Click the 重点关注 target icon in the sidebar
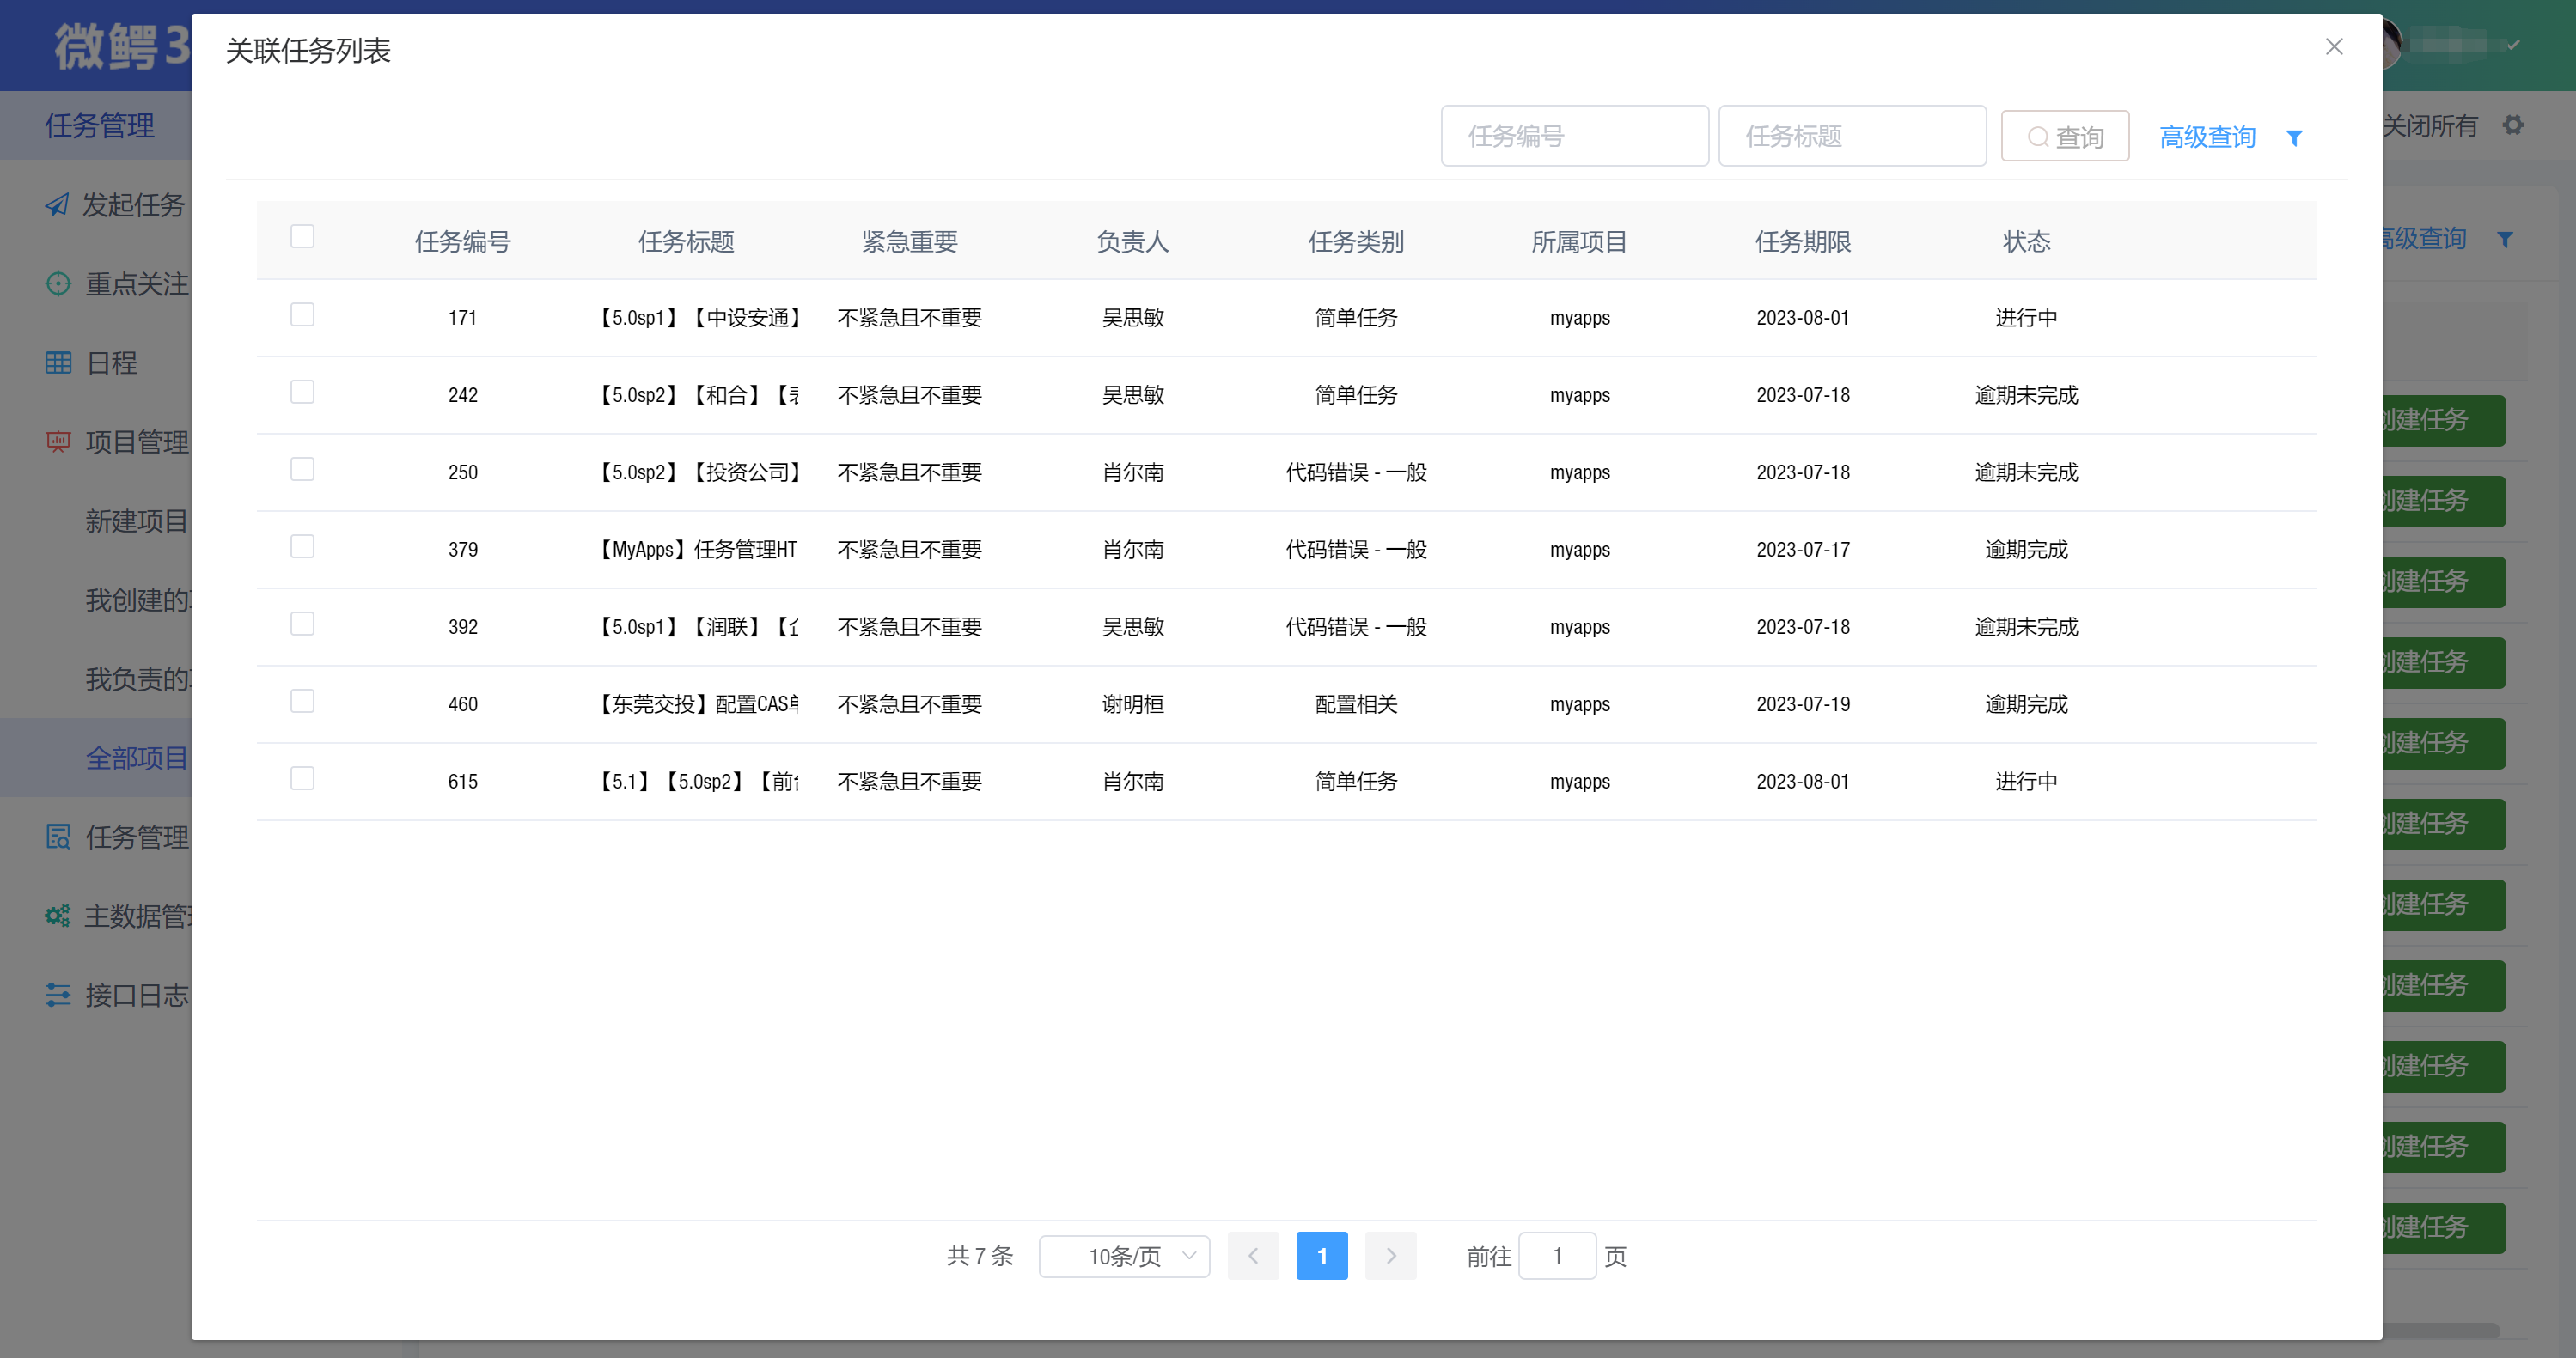 (58, 284)
